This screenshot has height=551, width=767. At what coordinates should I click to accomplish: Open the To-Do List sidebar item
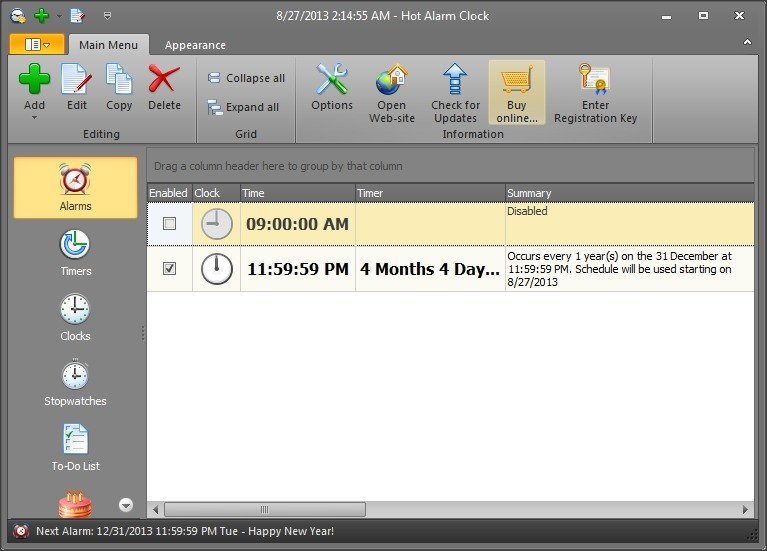click(x=75, y=447)
